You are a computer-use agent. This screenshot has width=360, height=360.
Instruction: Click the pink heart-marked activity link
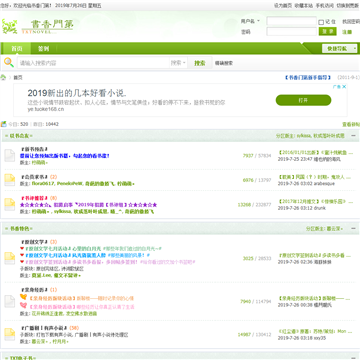(82, 307)
